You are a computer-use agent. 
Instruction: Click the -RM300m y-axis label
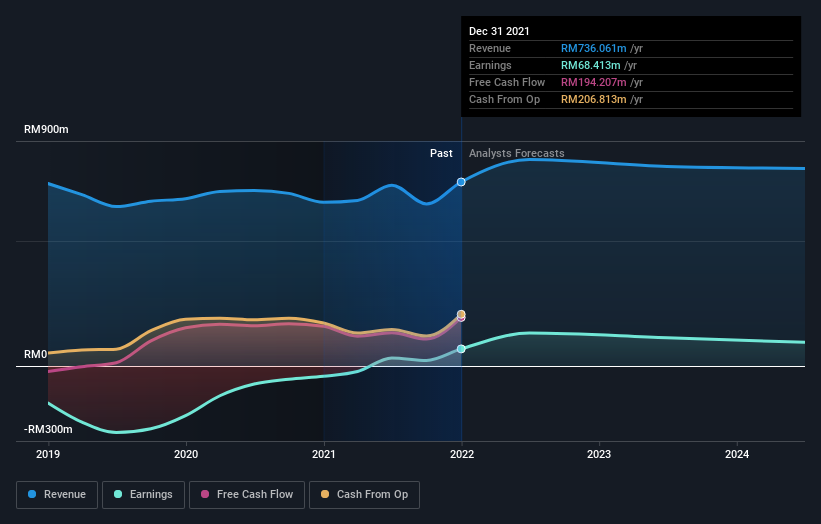(49, 429)
